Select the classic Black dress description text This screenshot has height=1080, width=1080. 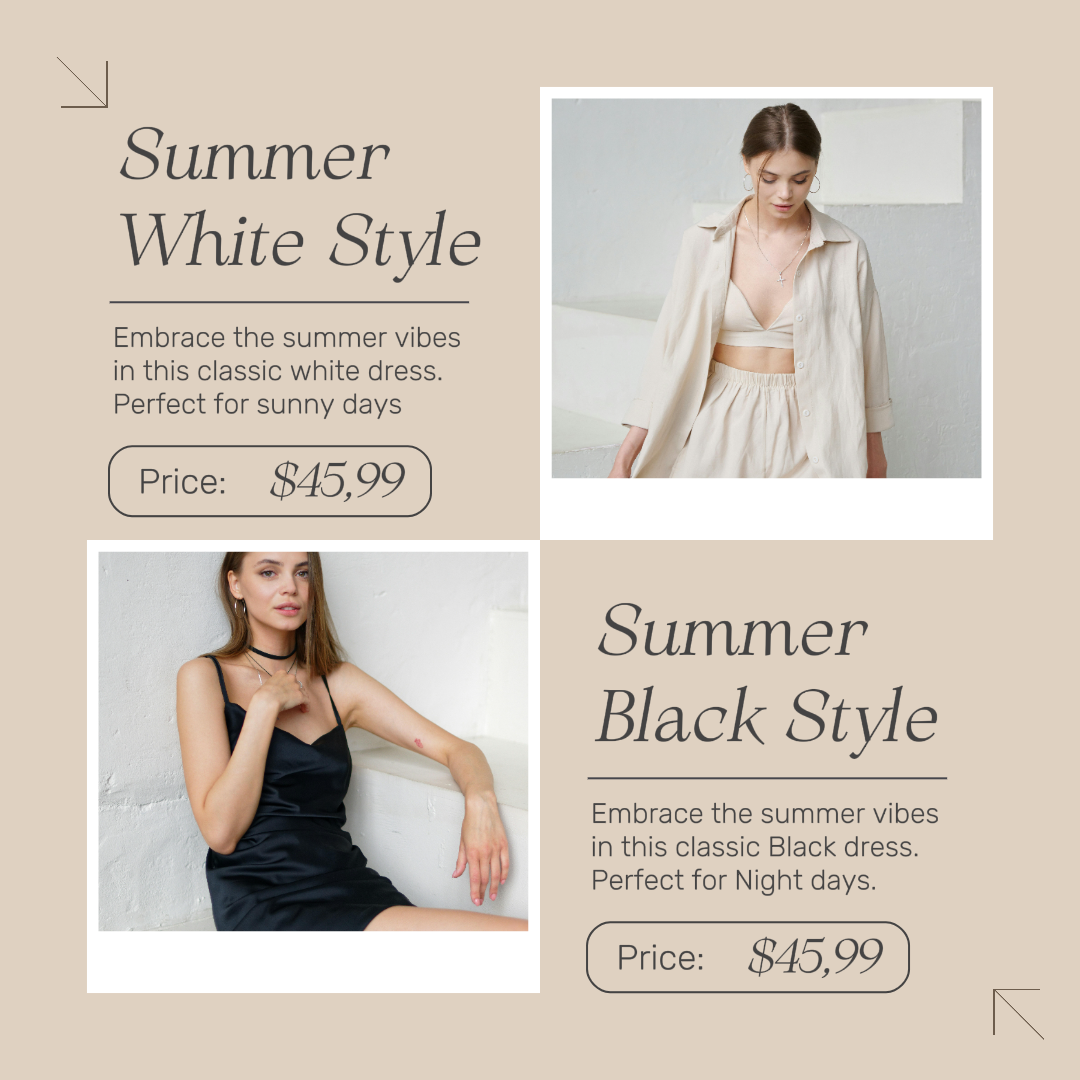(x=765, y=847)
